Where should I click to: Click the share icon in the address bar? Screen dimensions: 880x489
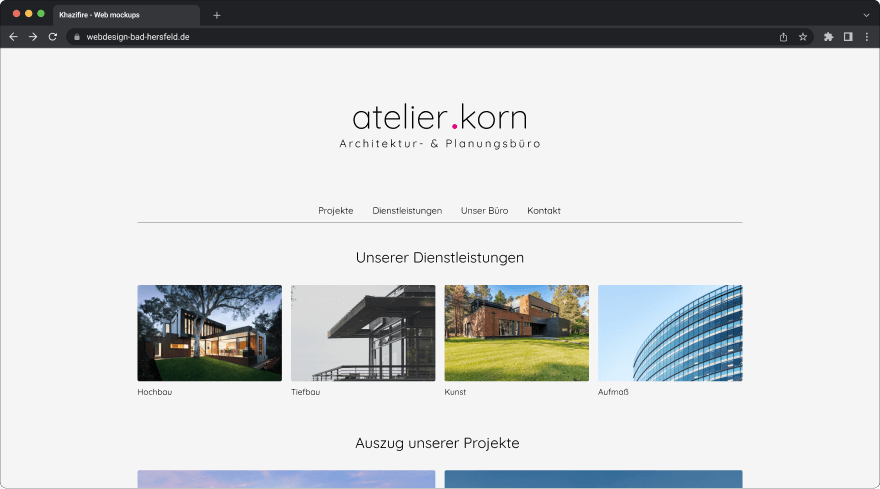click(783, 37)
